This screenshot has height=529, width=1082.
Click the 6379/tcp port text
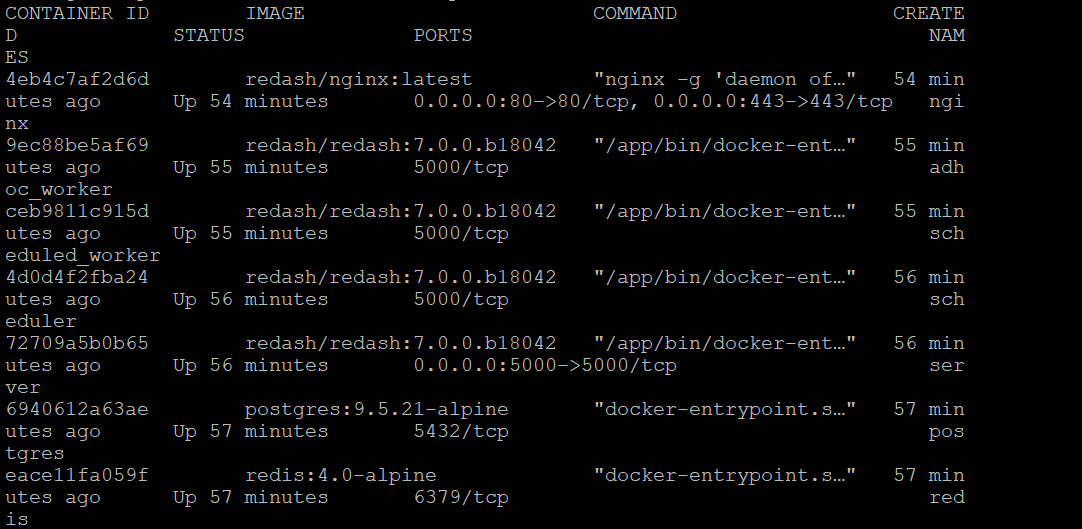[x=461, y=499]
